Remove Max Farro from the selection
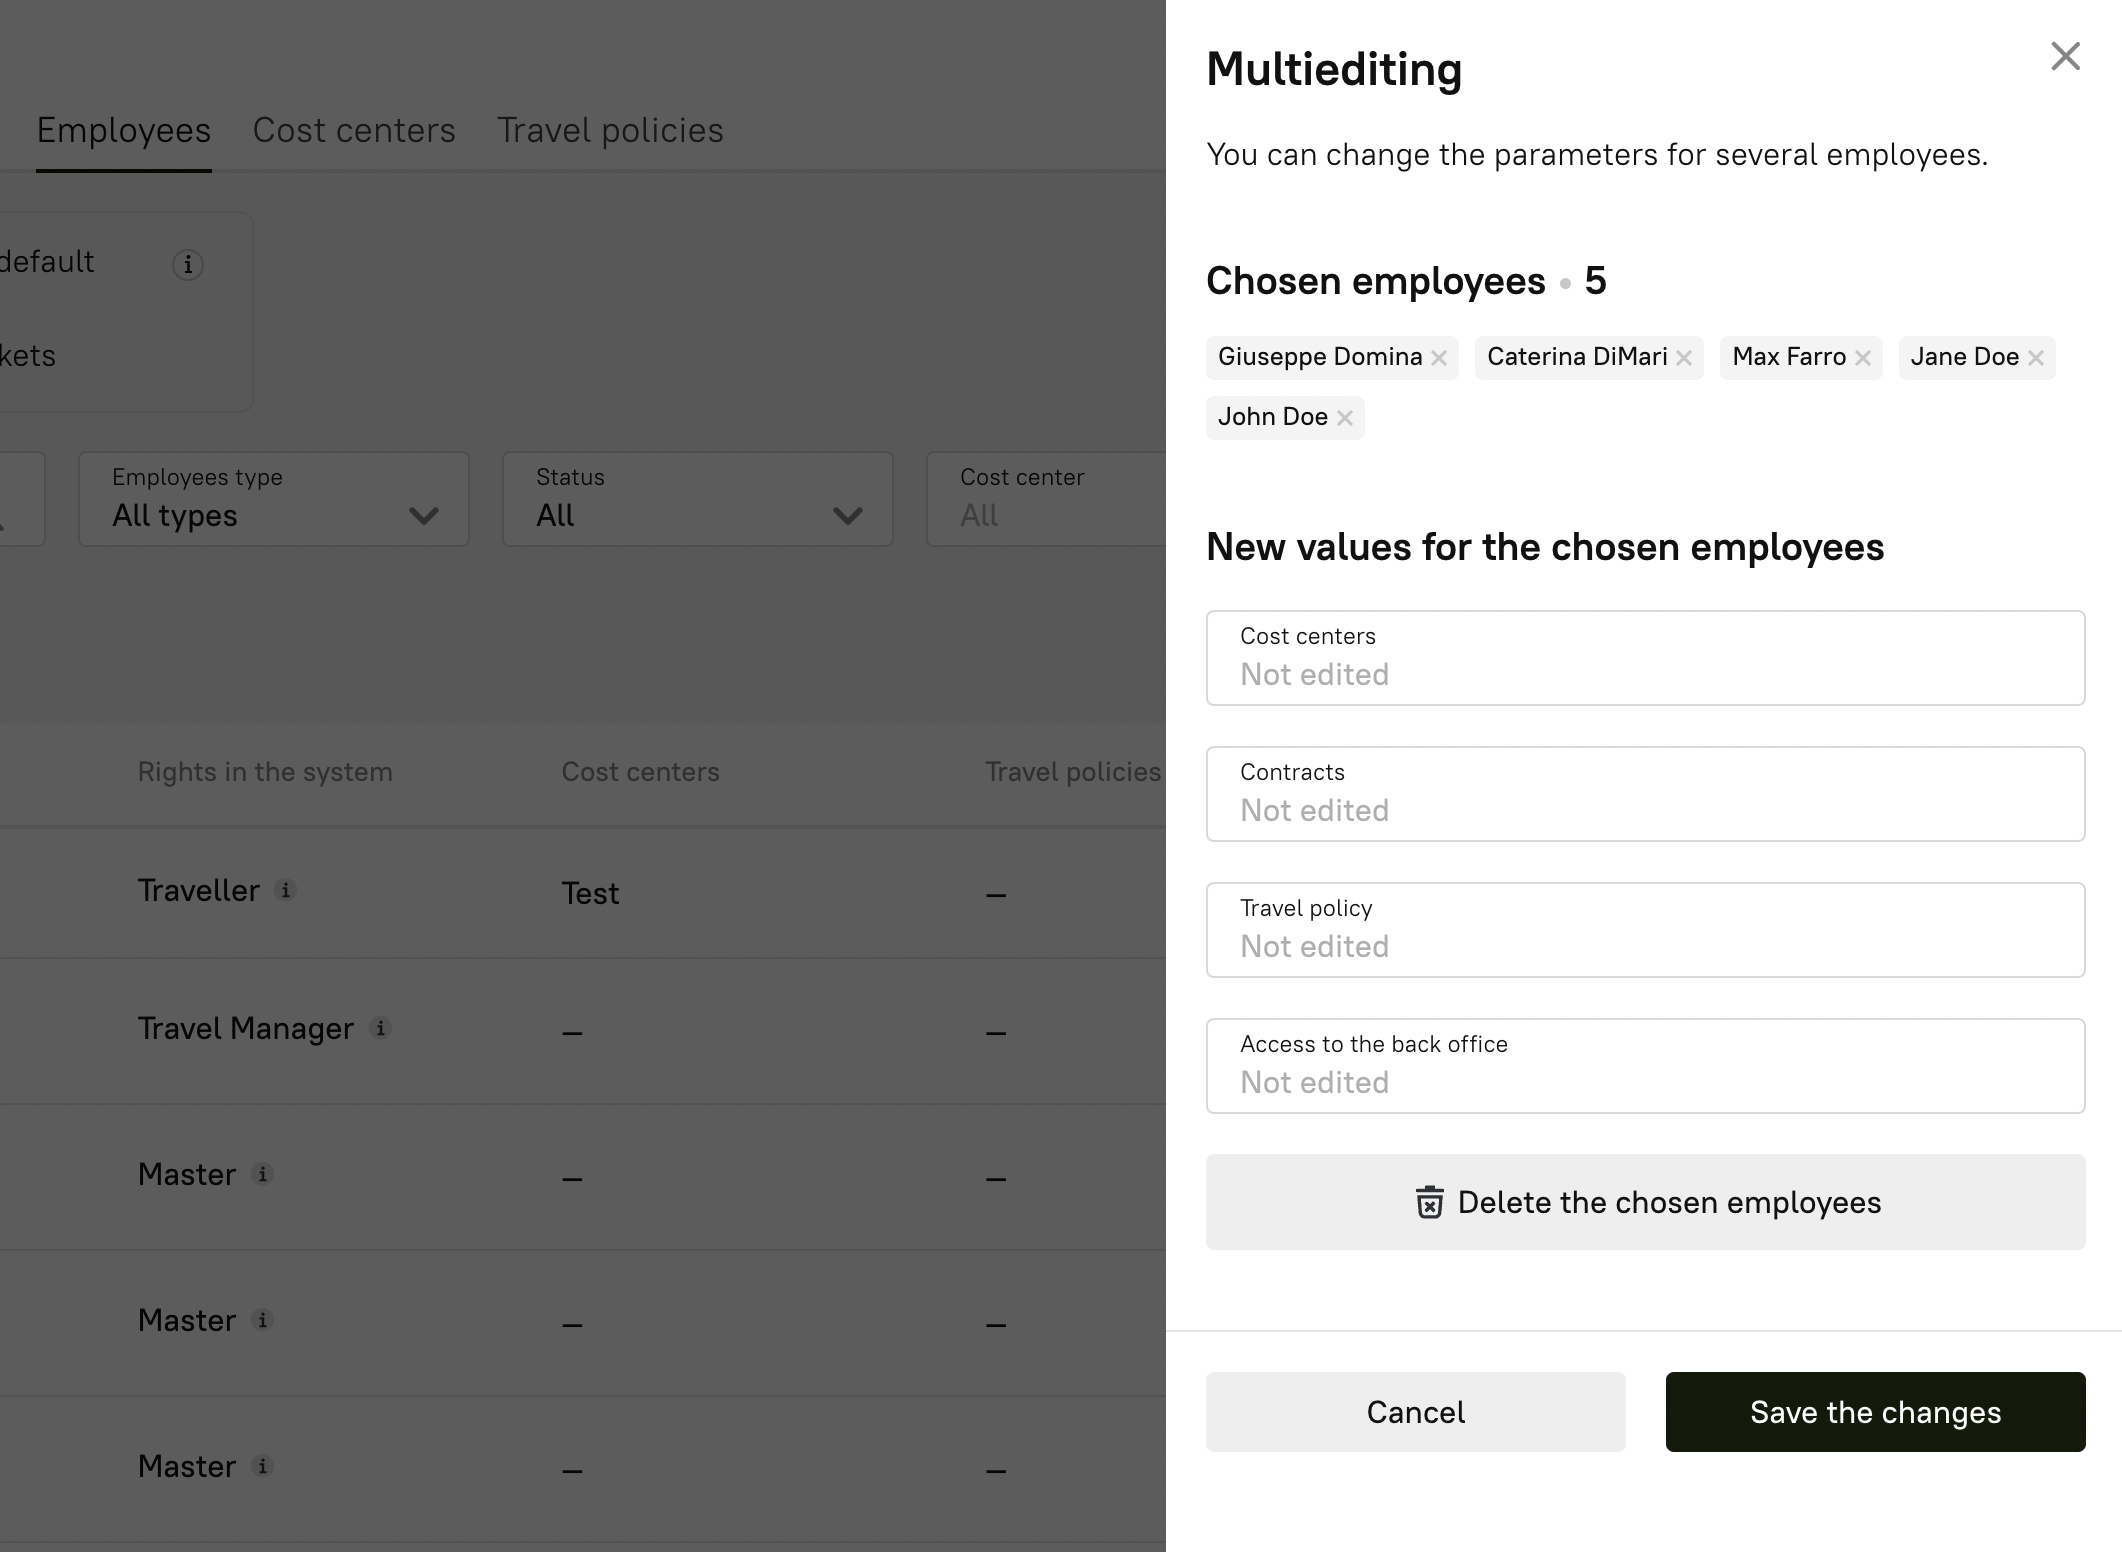 click(x=1862, y=358)
